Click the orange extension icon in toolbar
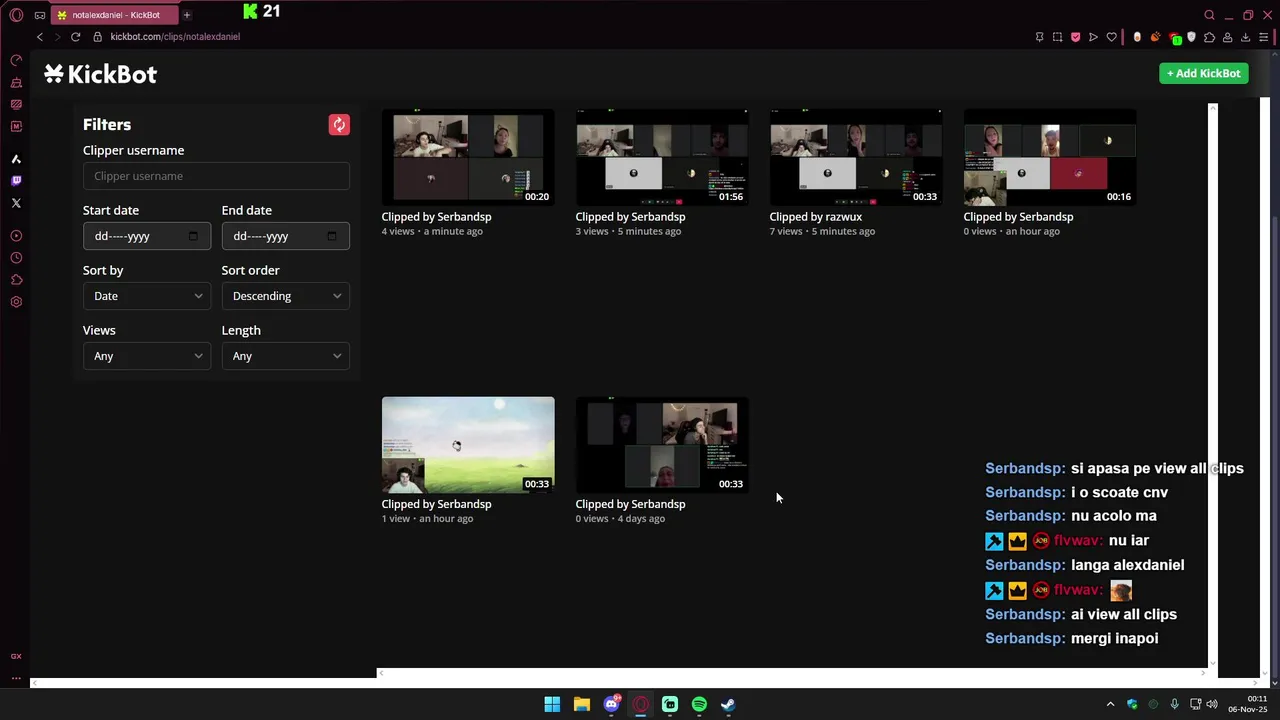1280x720 pixels. point(1155,37)
